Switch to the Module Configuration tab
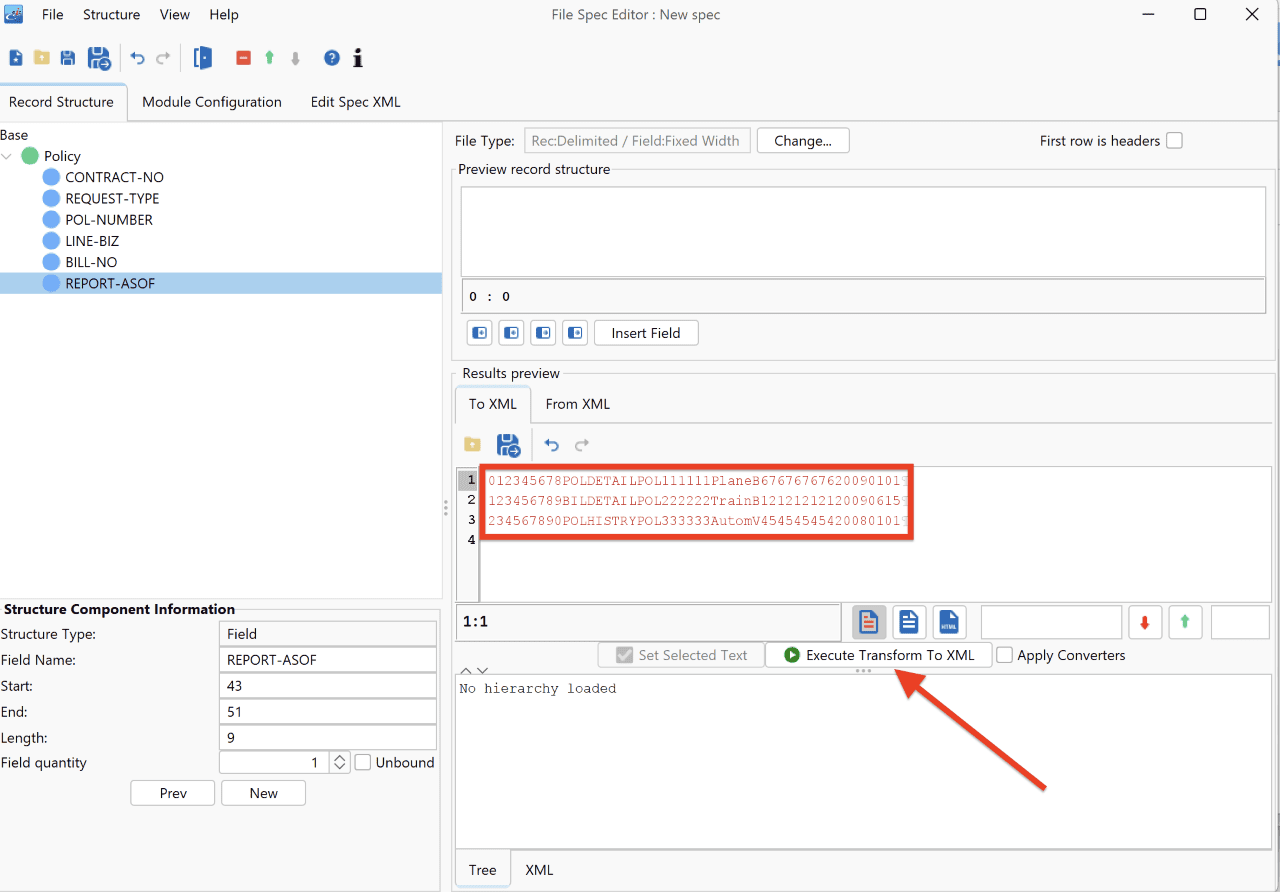 point(212,102)
